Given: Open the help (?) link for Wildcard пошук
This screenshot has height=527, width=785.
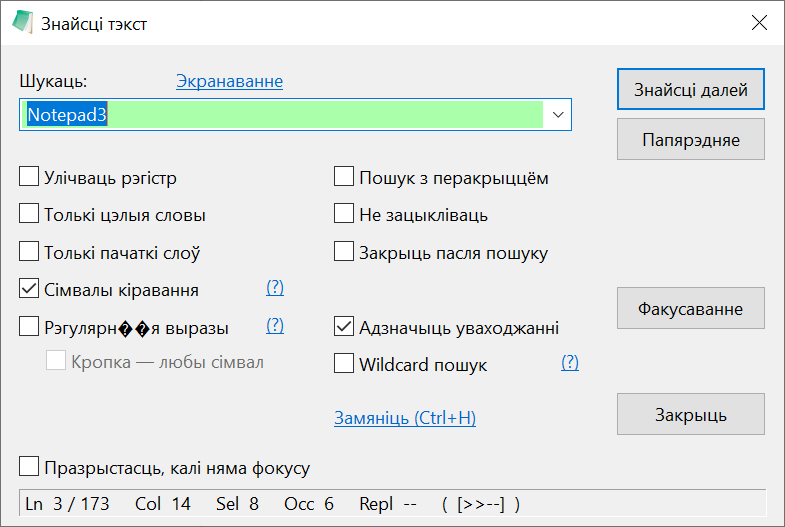Looking at the screenshot, I should pyautogui.click(x=570, y=362).
